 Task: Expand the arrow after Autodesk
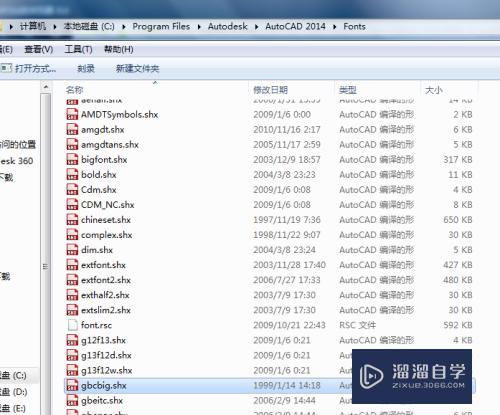point(256,26)
